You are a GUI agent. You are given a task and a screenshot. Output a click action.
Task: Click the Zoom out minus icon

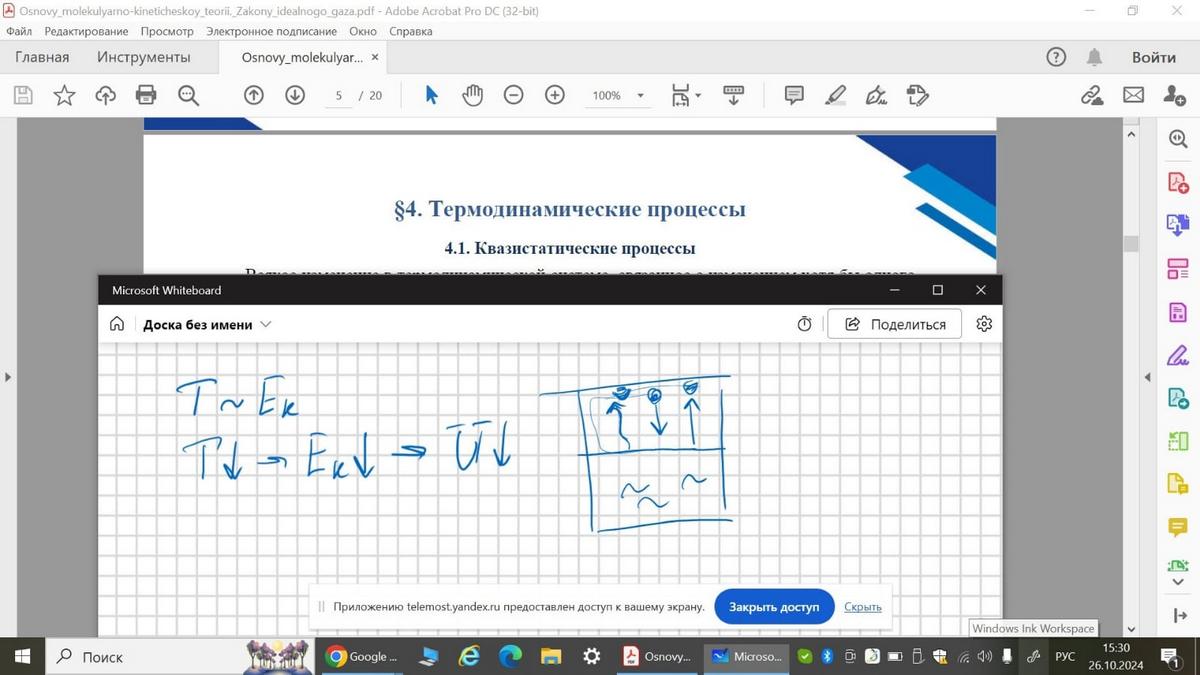(x=513, y=95)
